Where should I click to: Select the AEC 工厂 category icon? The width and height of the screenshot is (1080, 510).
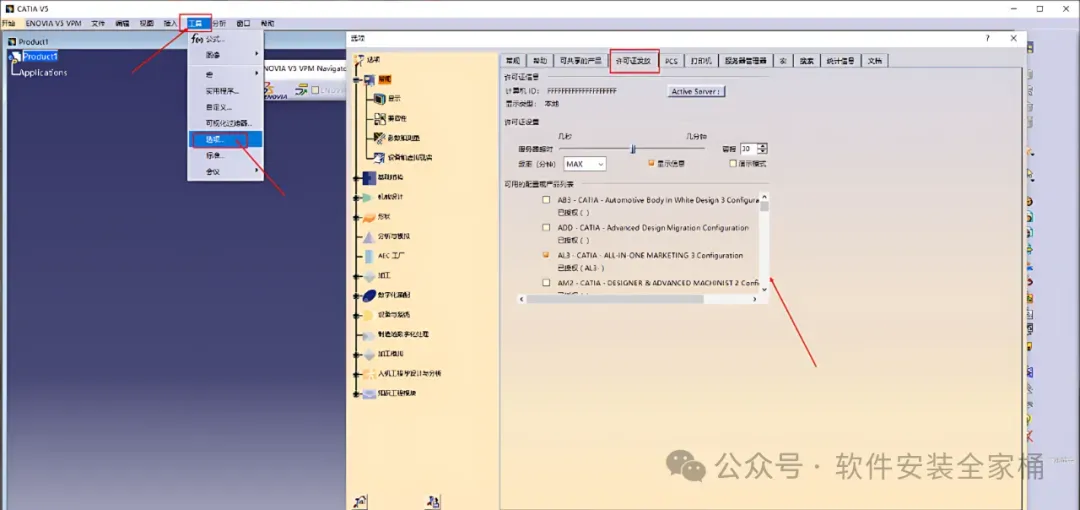(x=368, y=256)
